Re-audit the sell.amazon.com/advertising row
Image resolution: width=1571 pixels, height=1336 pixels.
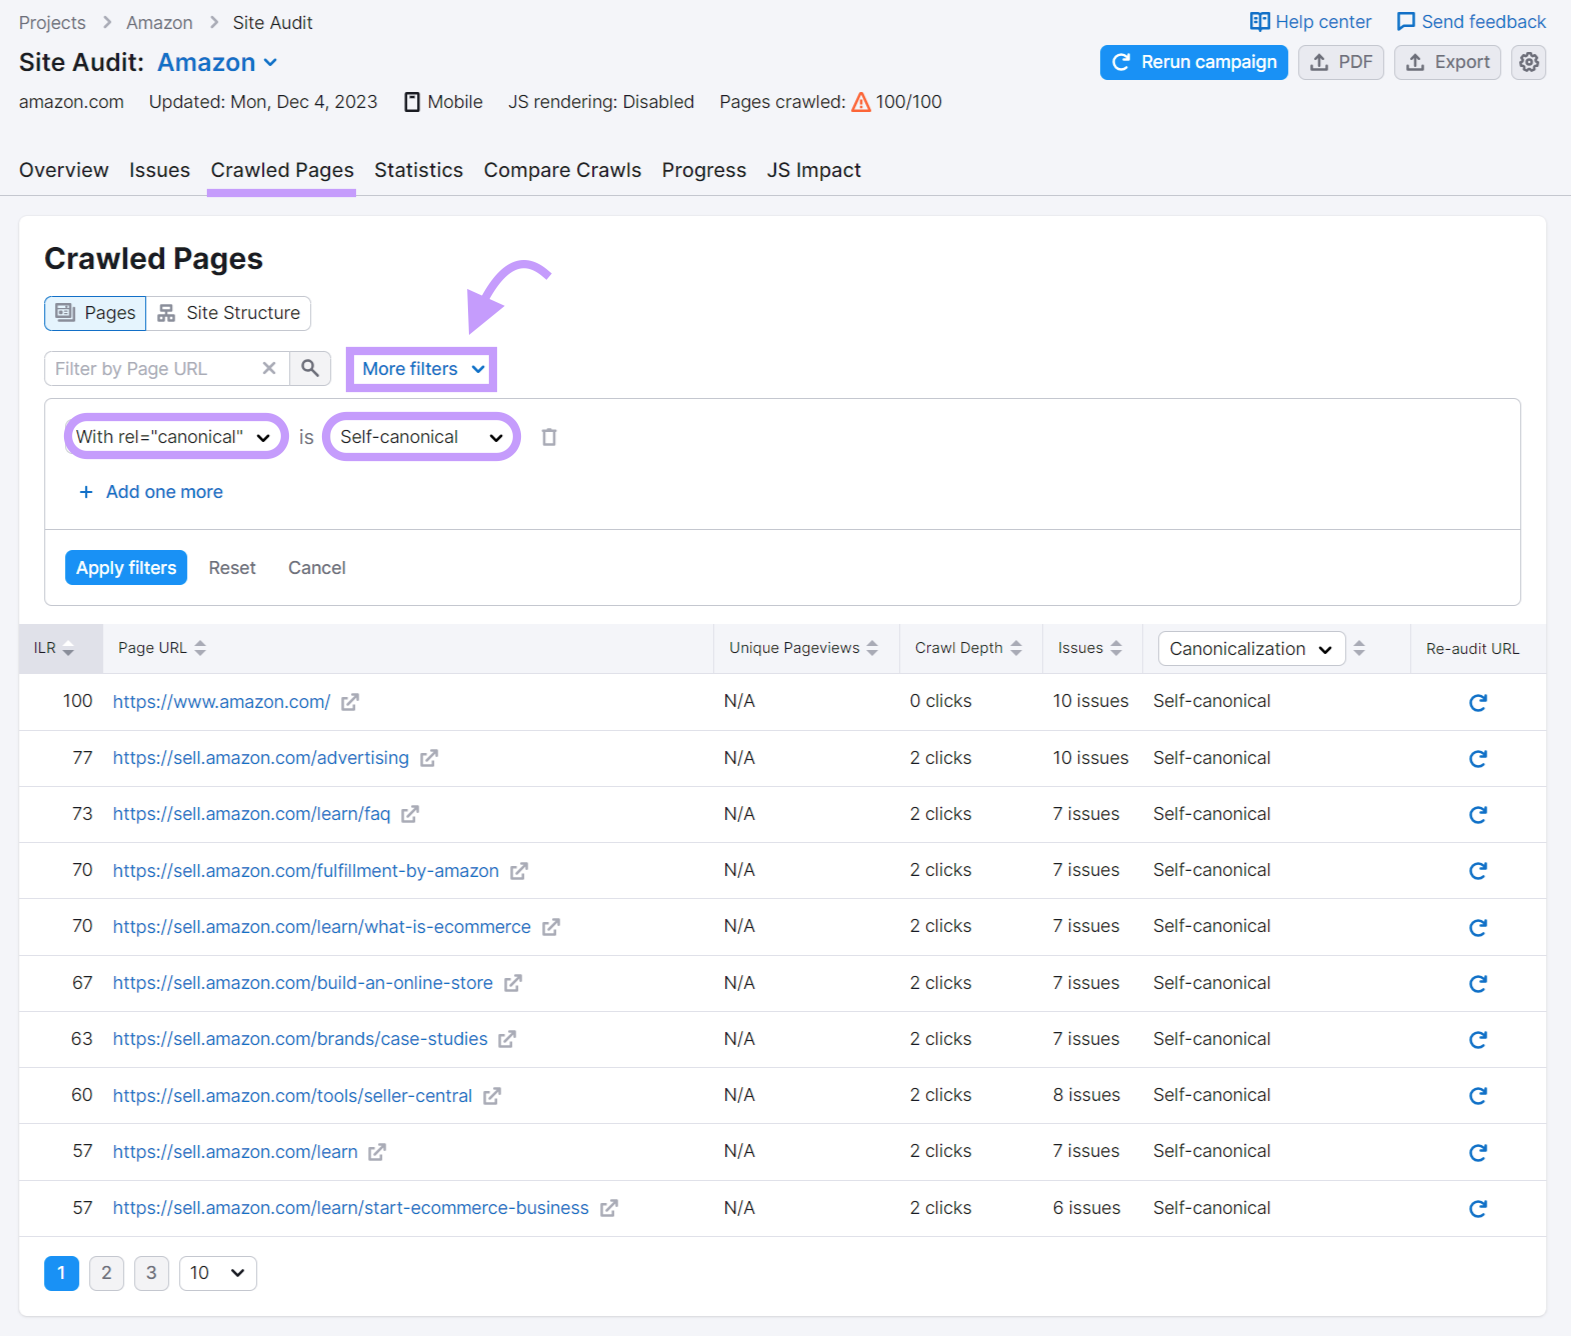tap(1477, 758)
